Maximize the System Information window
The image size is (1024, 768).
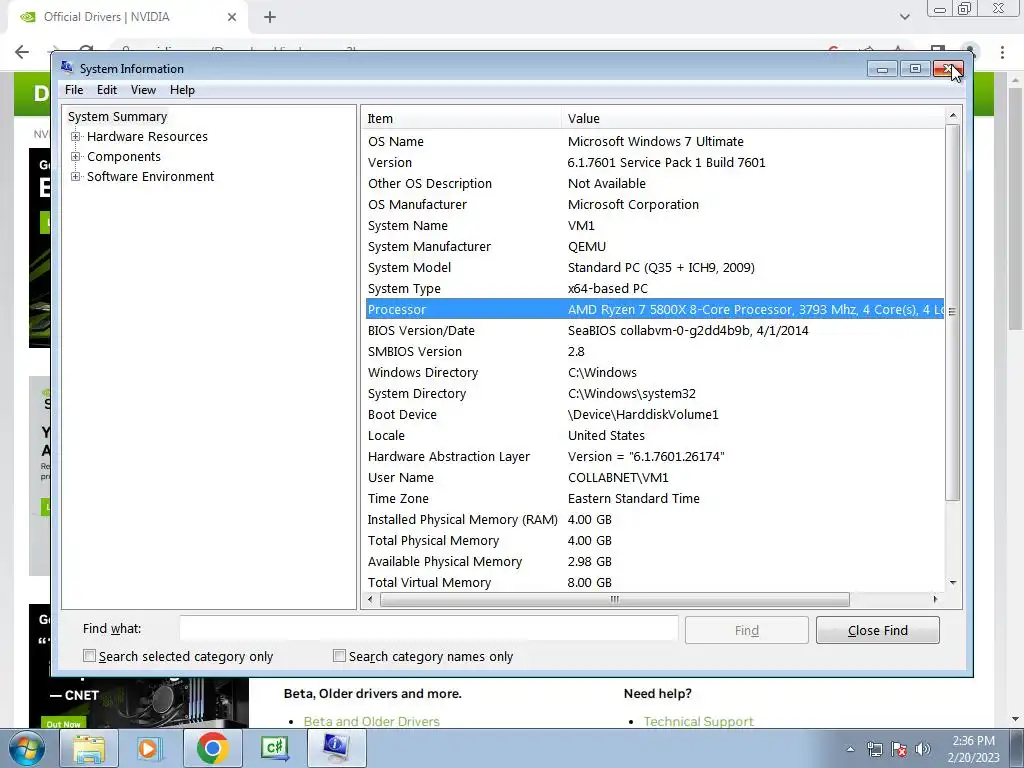[915, 69]
